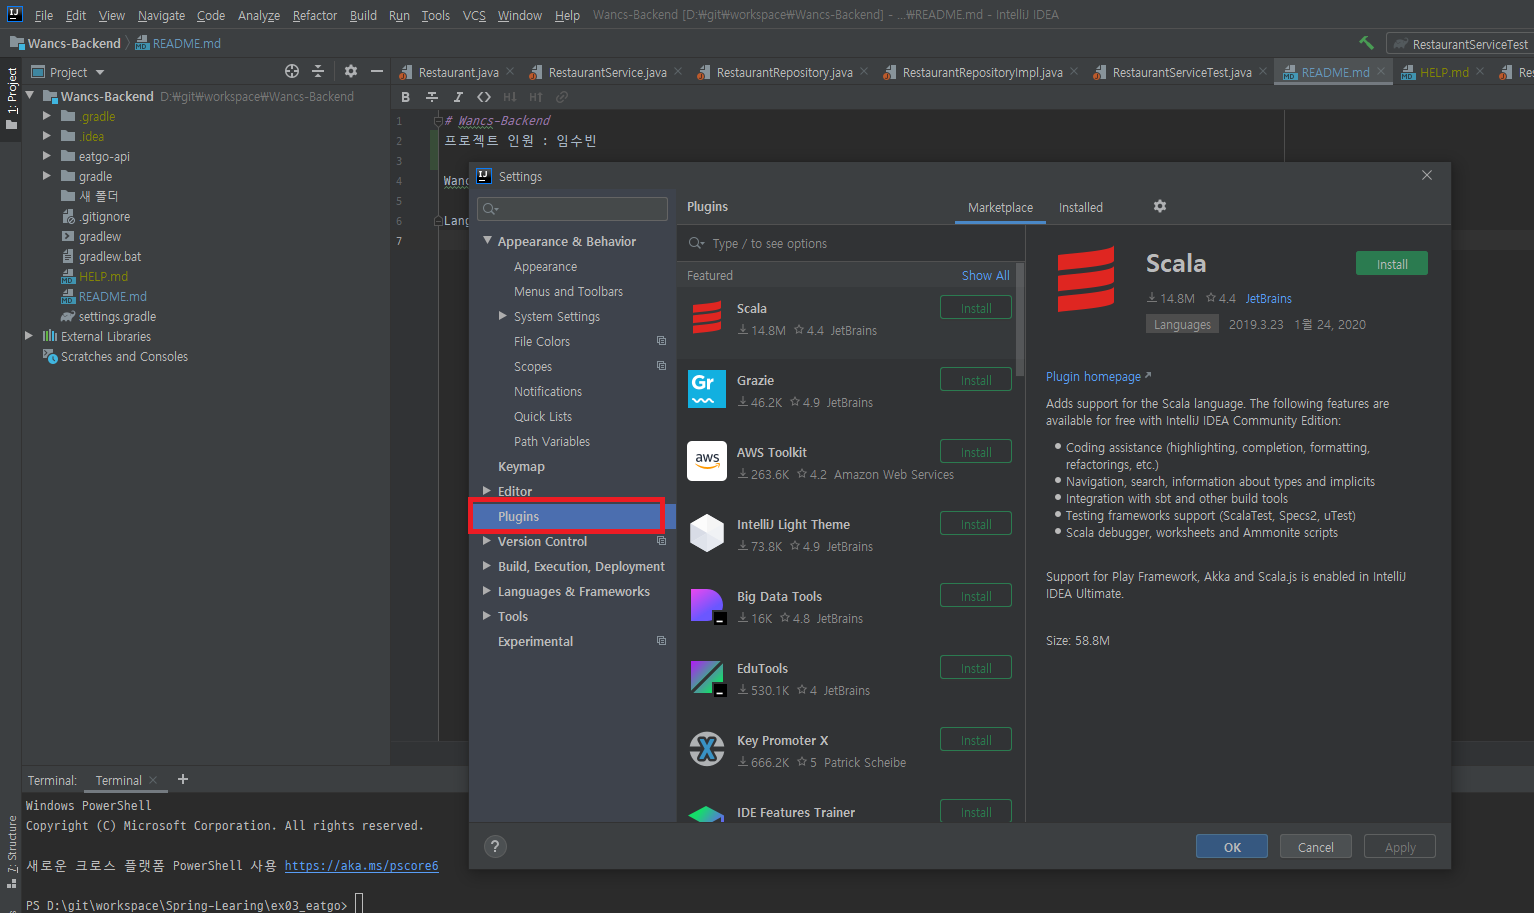The width and height of the screenshot is (1534, 913).
Task: Click Show All featured plugins link
Action: [x=986, y=275]
